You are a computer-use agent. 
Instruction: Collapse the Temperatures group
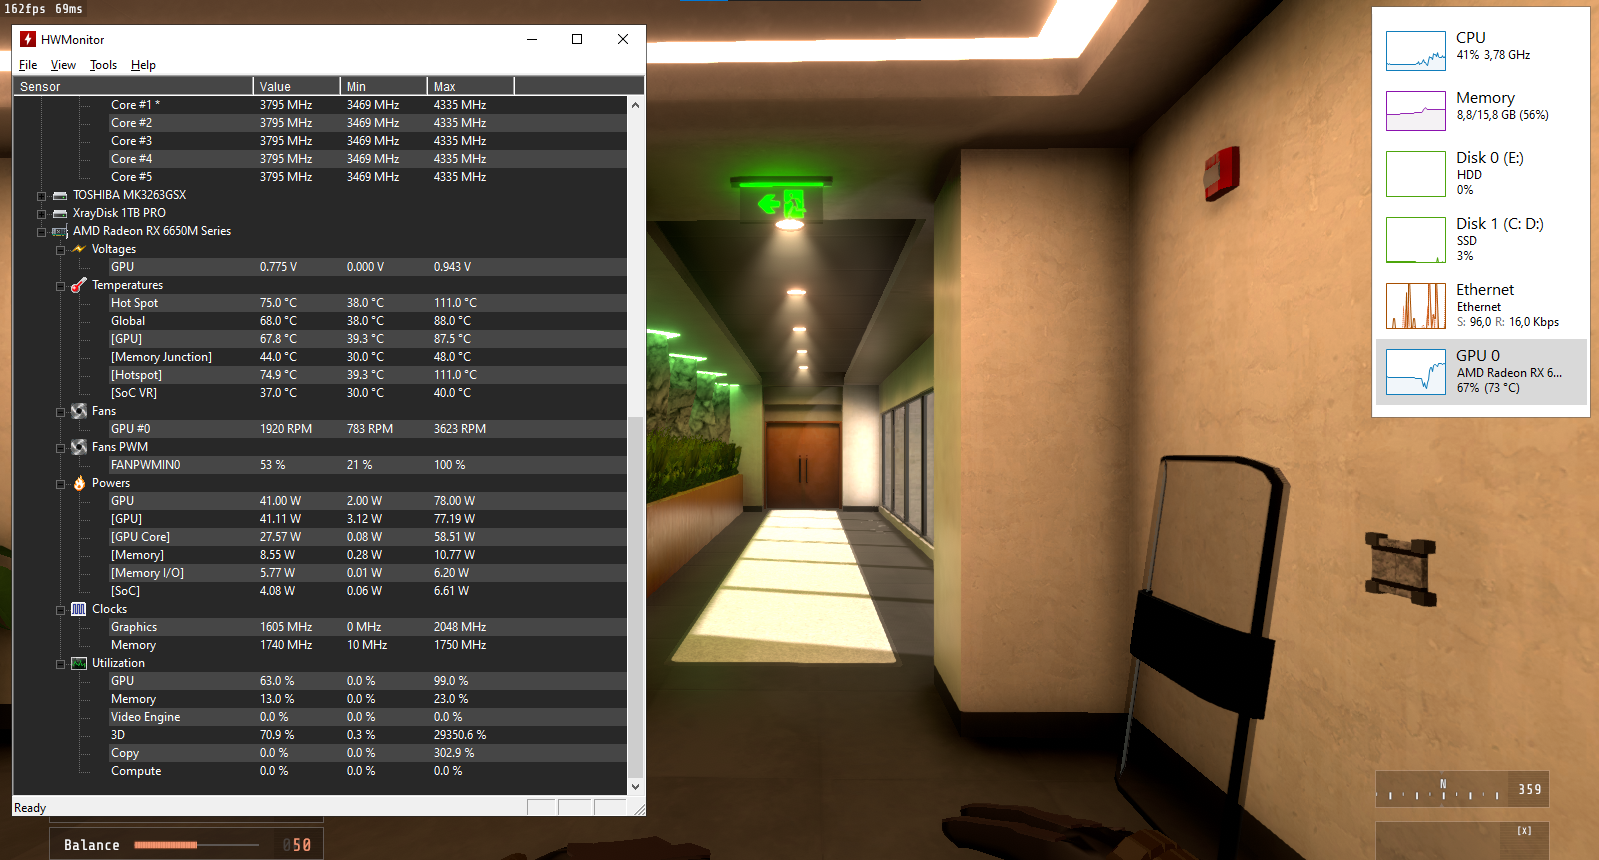pyautogui.click(x=60, y=286)
